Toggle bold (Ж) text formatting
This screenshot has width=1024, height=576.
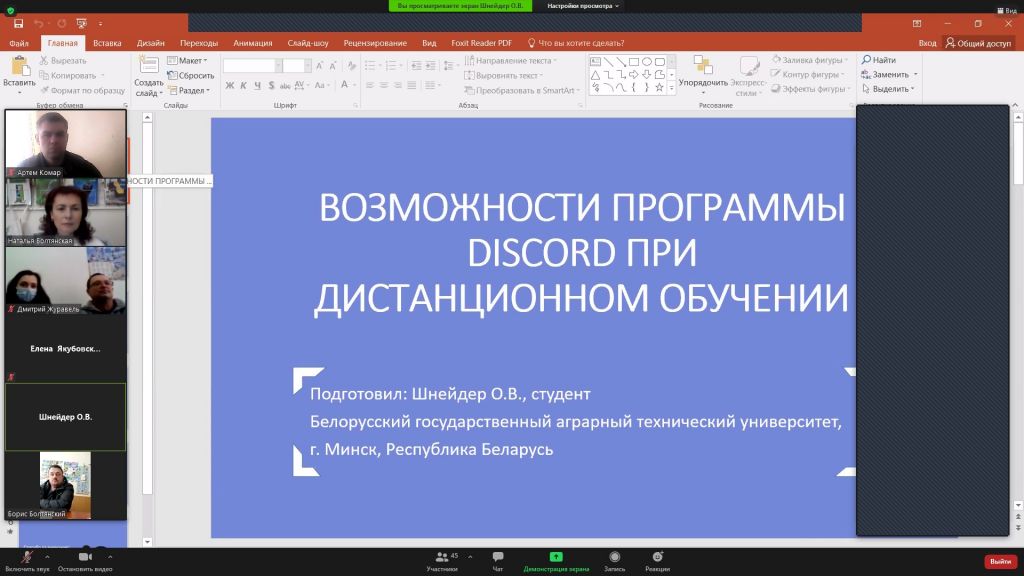coord(229,86)
